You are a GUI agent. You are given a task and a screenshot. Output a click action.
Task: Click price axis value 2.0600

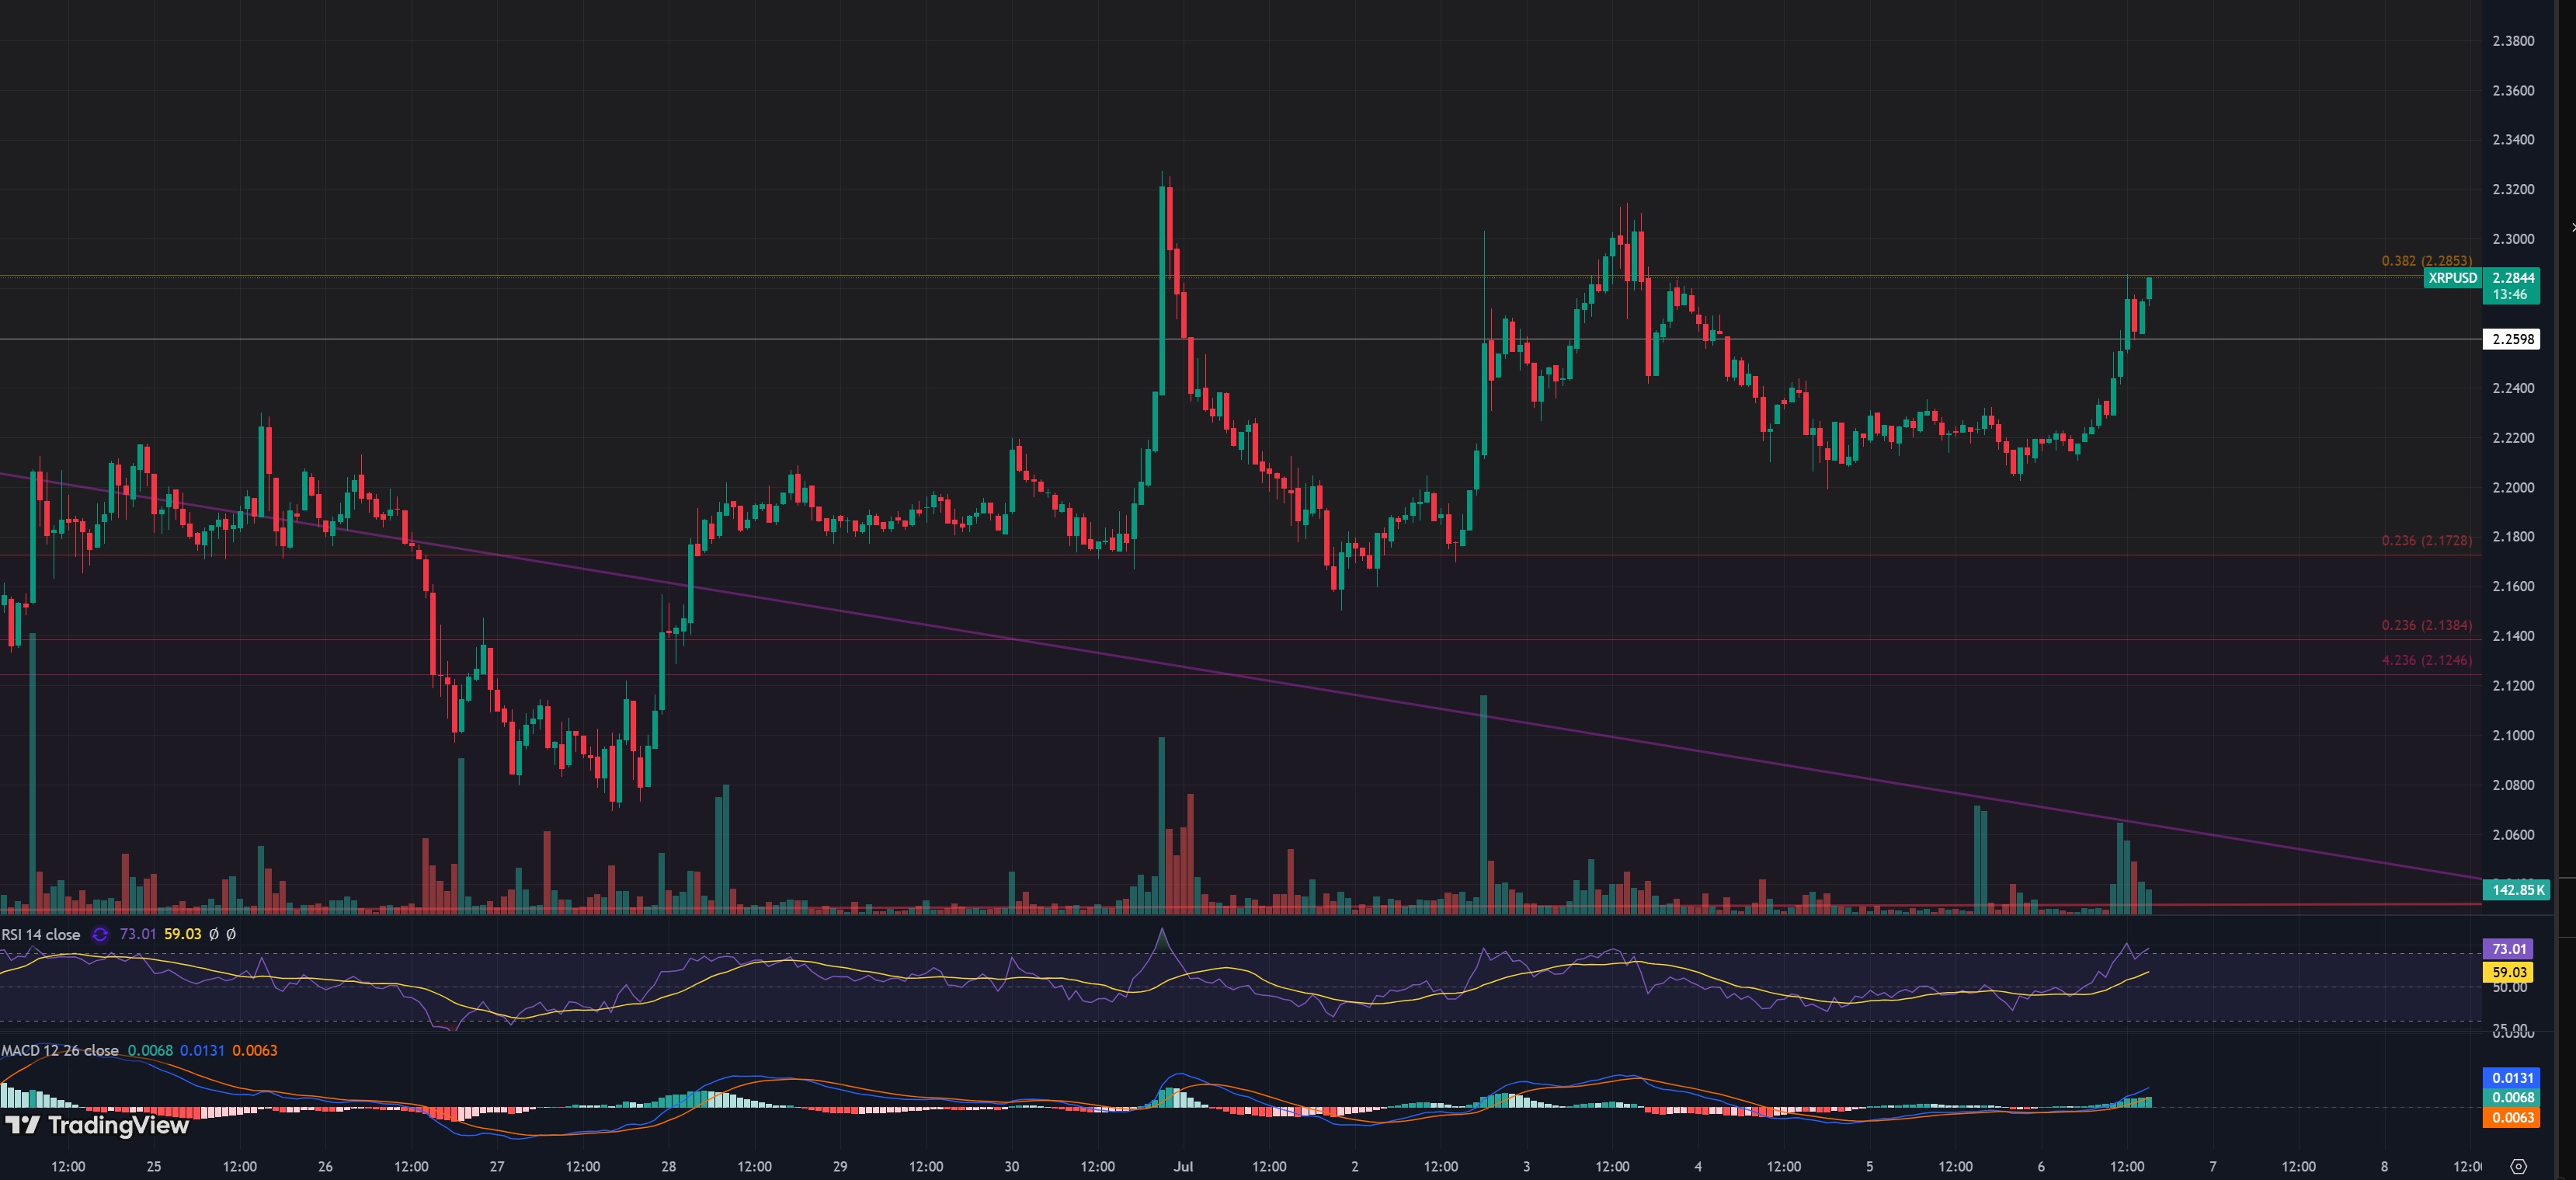[2513, 835]
